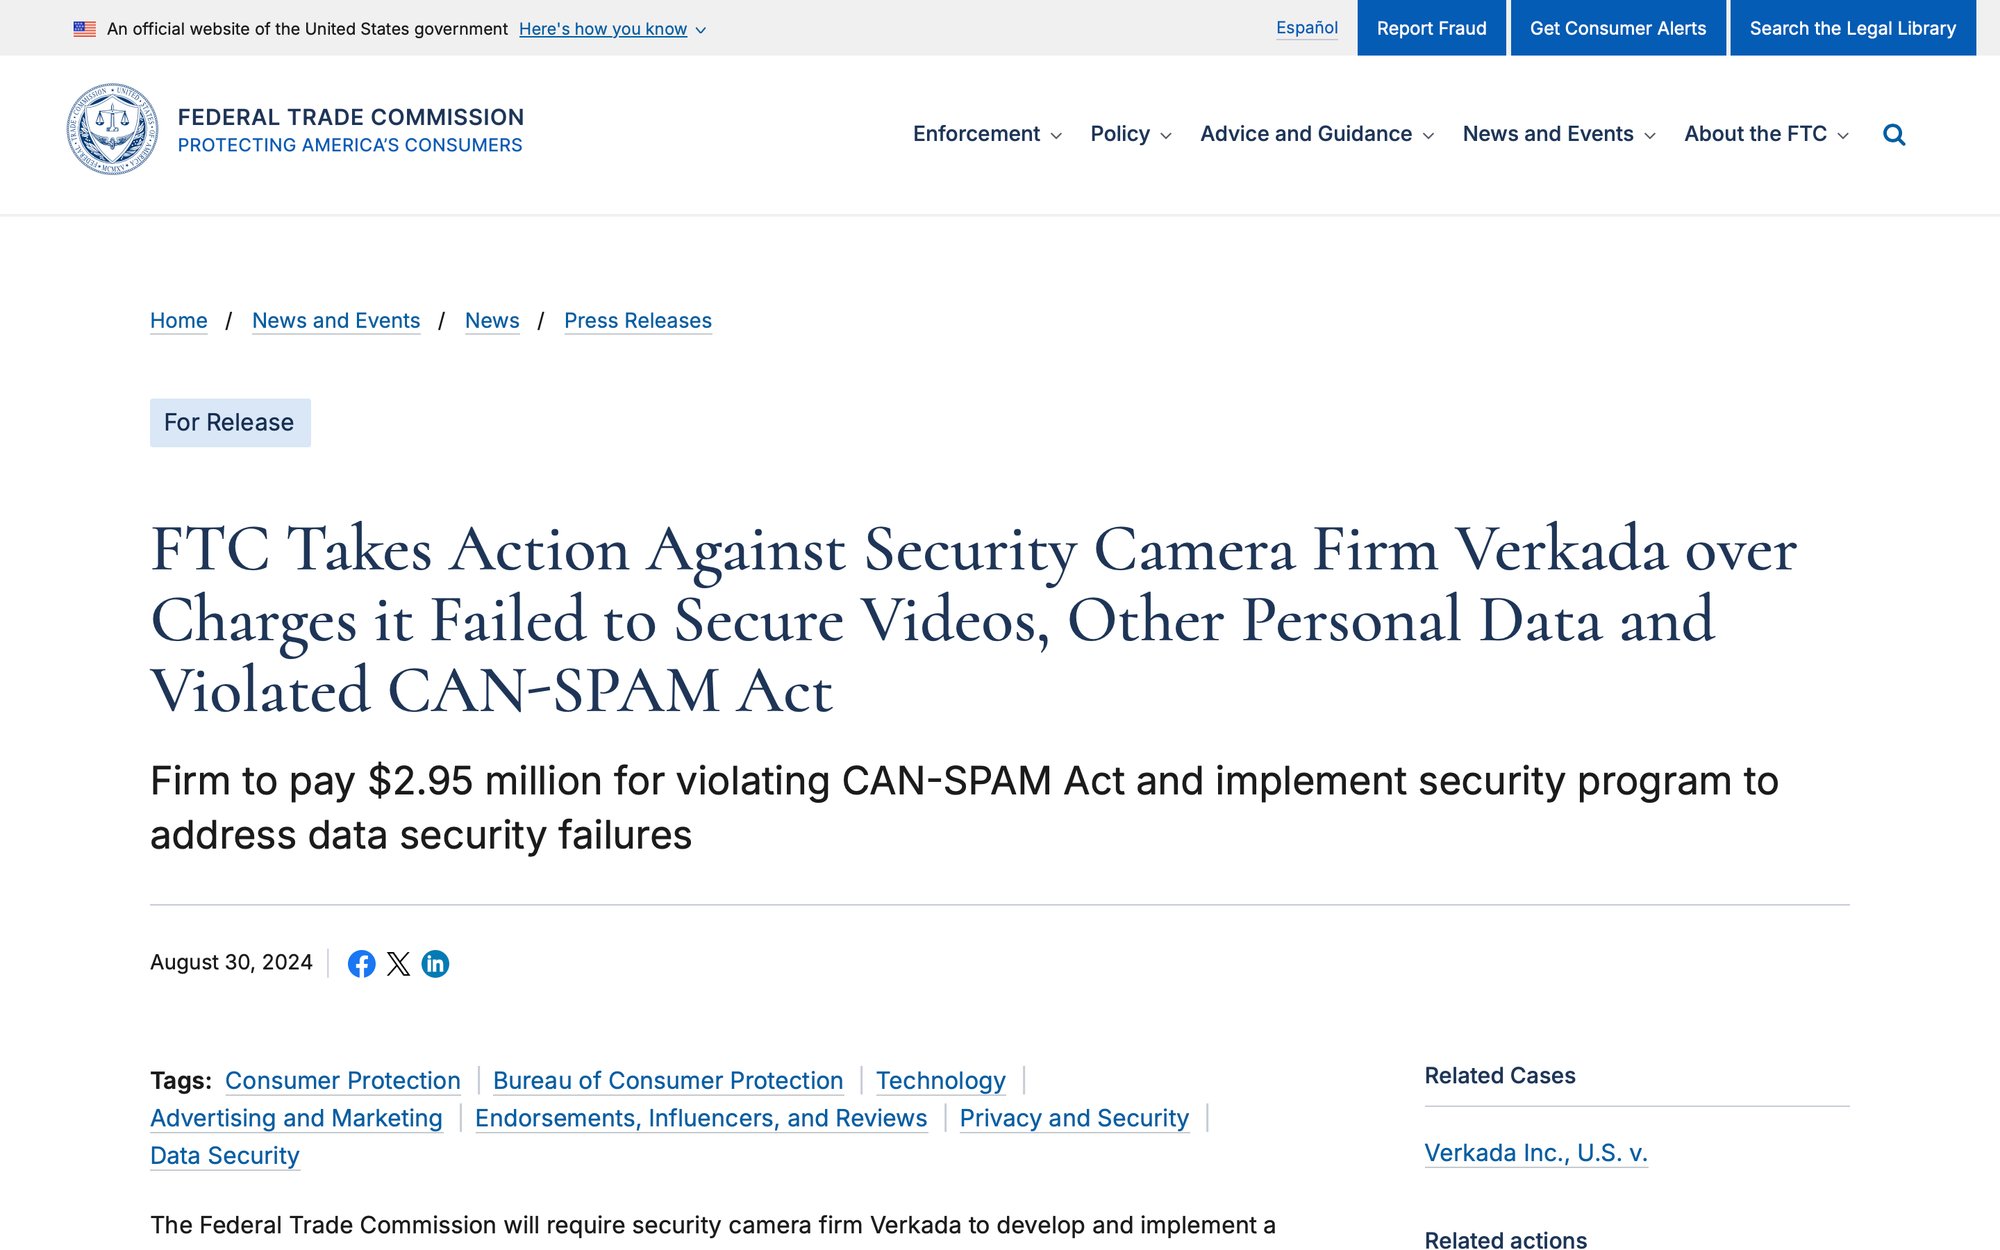Share the article via the Facebook icon
Image resolution: width=2000 pixels, height=1250 pixels.
coord(362,963)
